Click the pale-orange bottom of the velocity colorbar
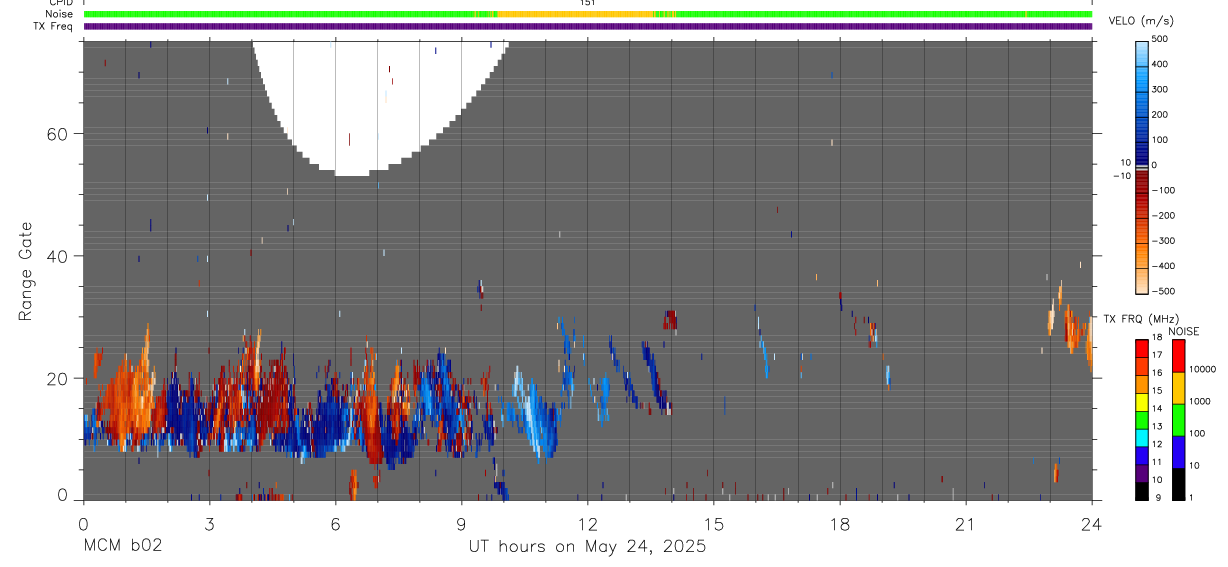This screenshot has height=567, width=1228. point(1142,279)
